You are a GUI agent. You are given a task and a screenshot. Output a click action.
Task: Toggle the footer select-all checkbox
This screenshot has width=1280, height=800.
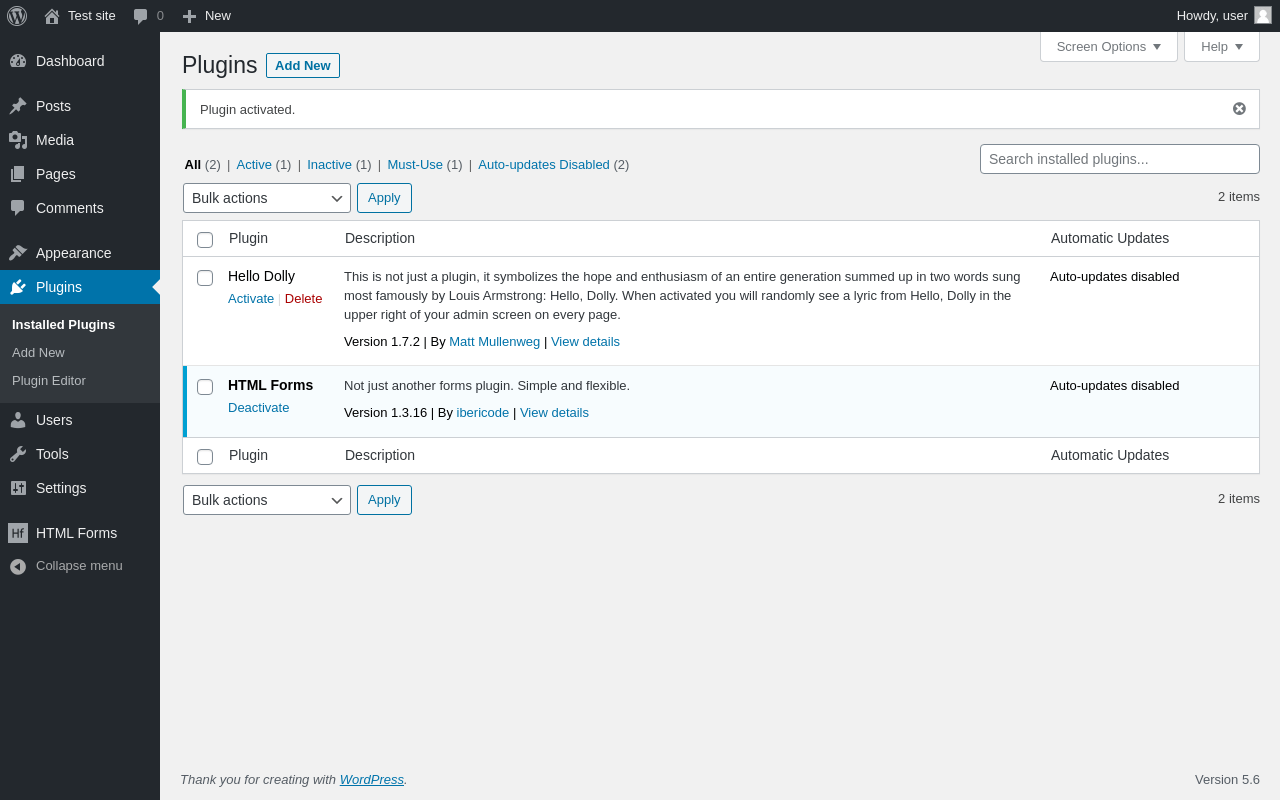(x=205, y=457)
